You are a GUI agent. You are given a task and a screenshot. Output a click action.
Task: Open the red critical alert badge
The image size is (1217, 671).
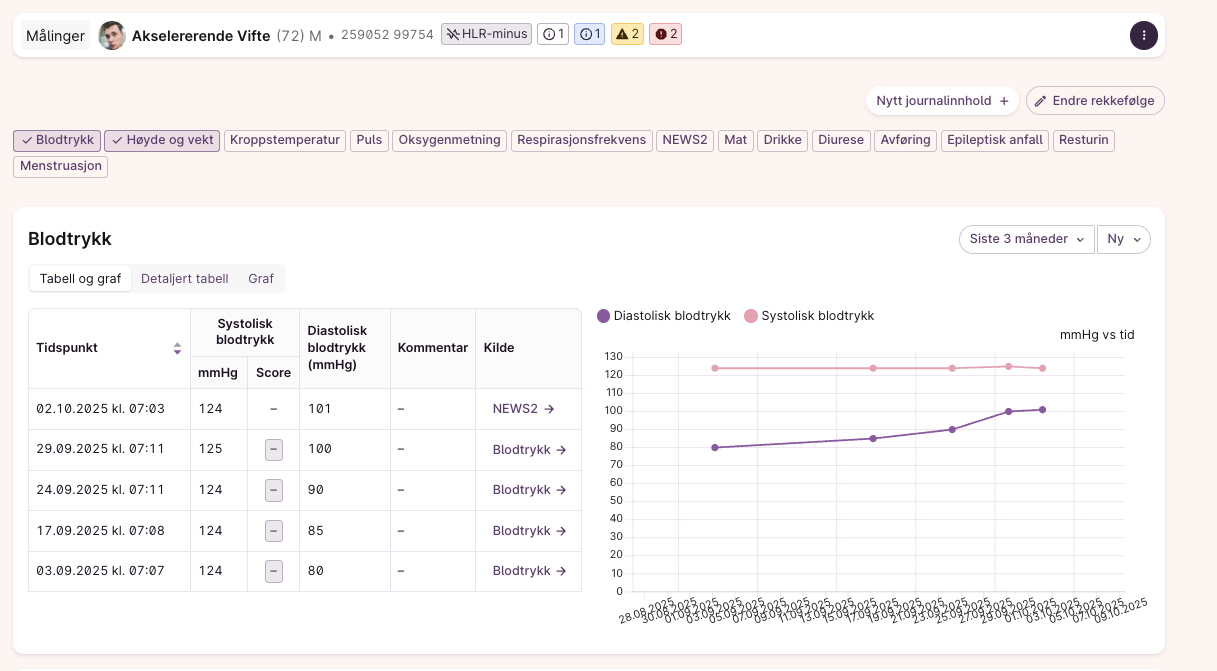665,35
